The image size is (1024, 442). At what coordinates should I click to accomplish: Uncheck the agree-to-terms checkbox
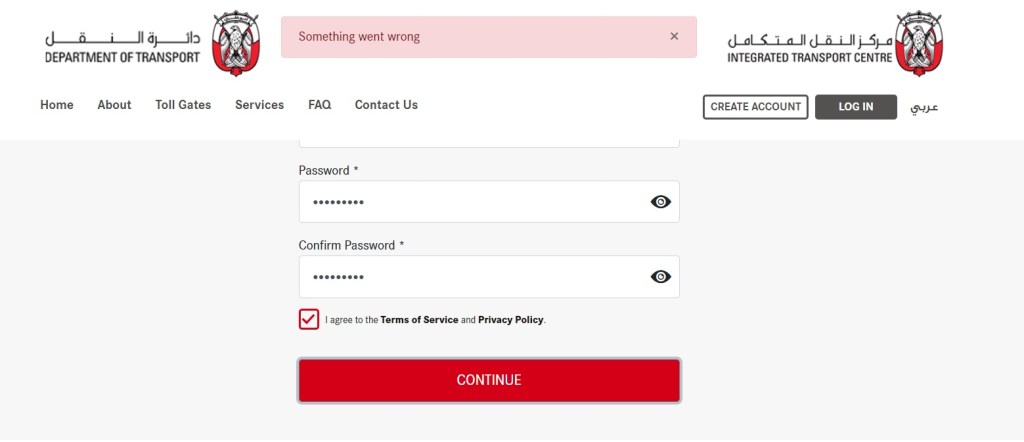coord(308,320)
